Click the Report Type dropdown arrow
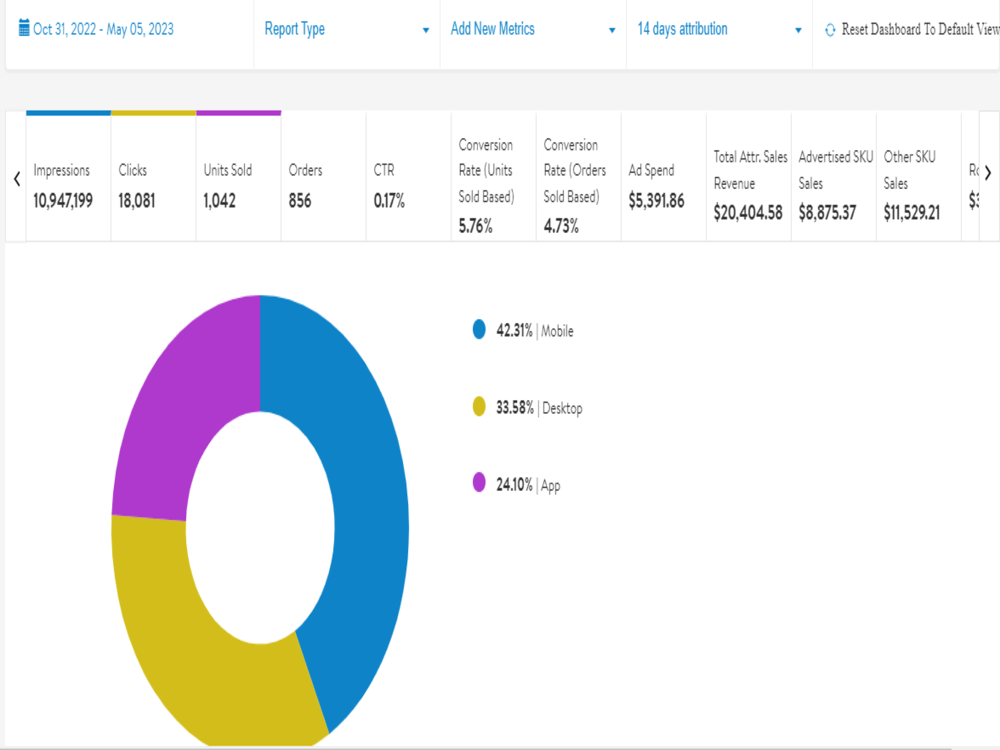 click(425, 31)
